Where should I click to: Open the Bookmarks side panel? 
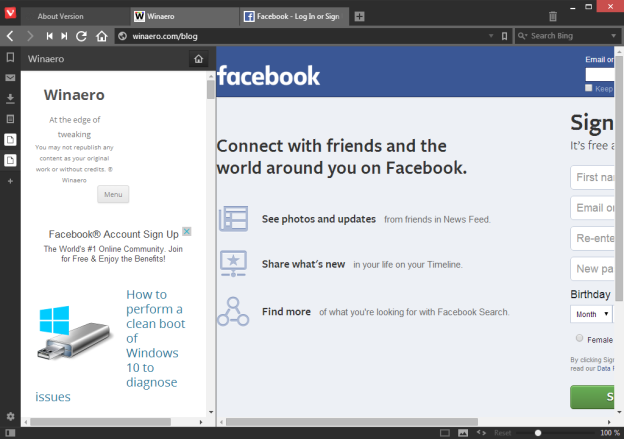coord(10,58)
